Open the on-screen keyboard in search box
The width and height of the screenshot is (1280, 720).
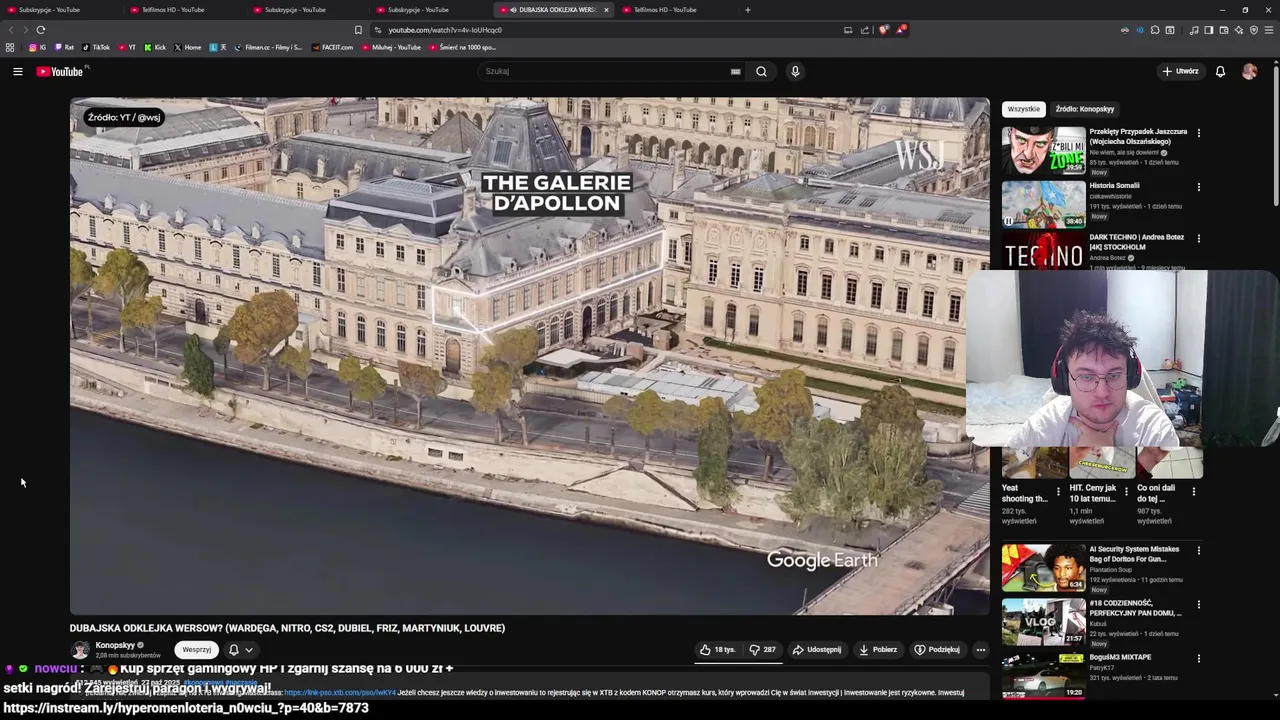click(x=735, y=71)
